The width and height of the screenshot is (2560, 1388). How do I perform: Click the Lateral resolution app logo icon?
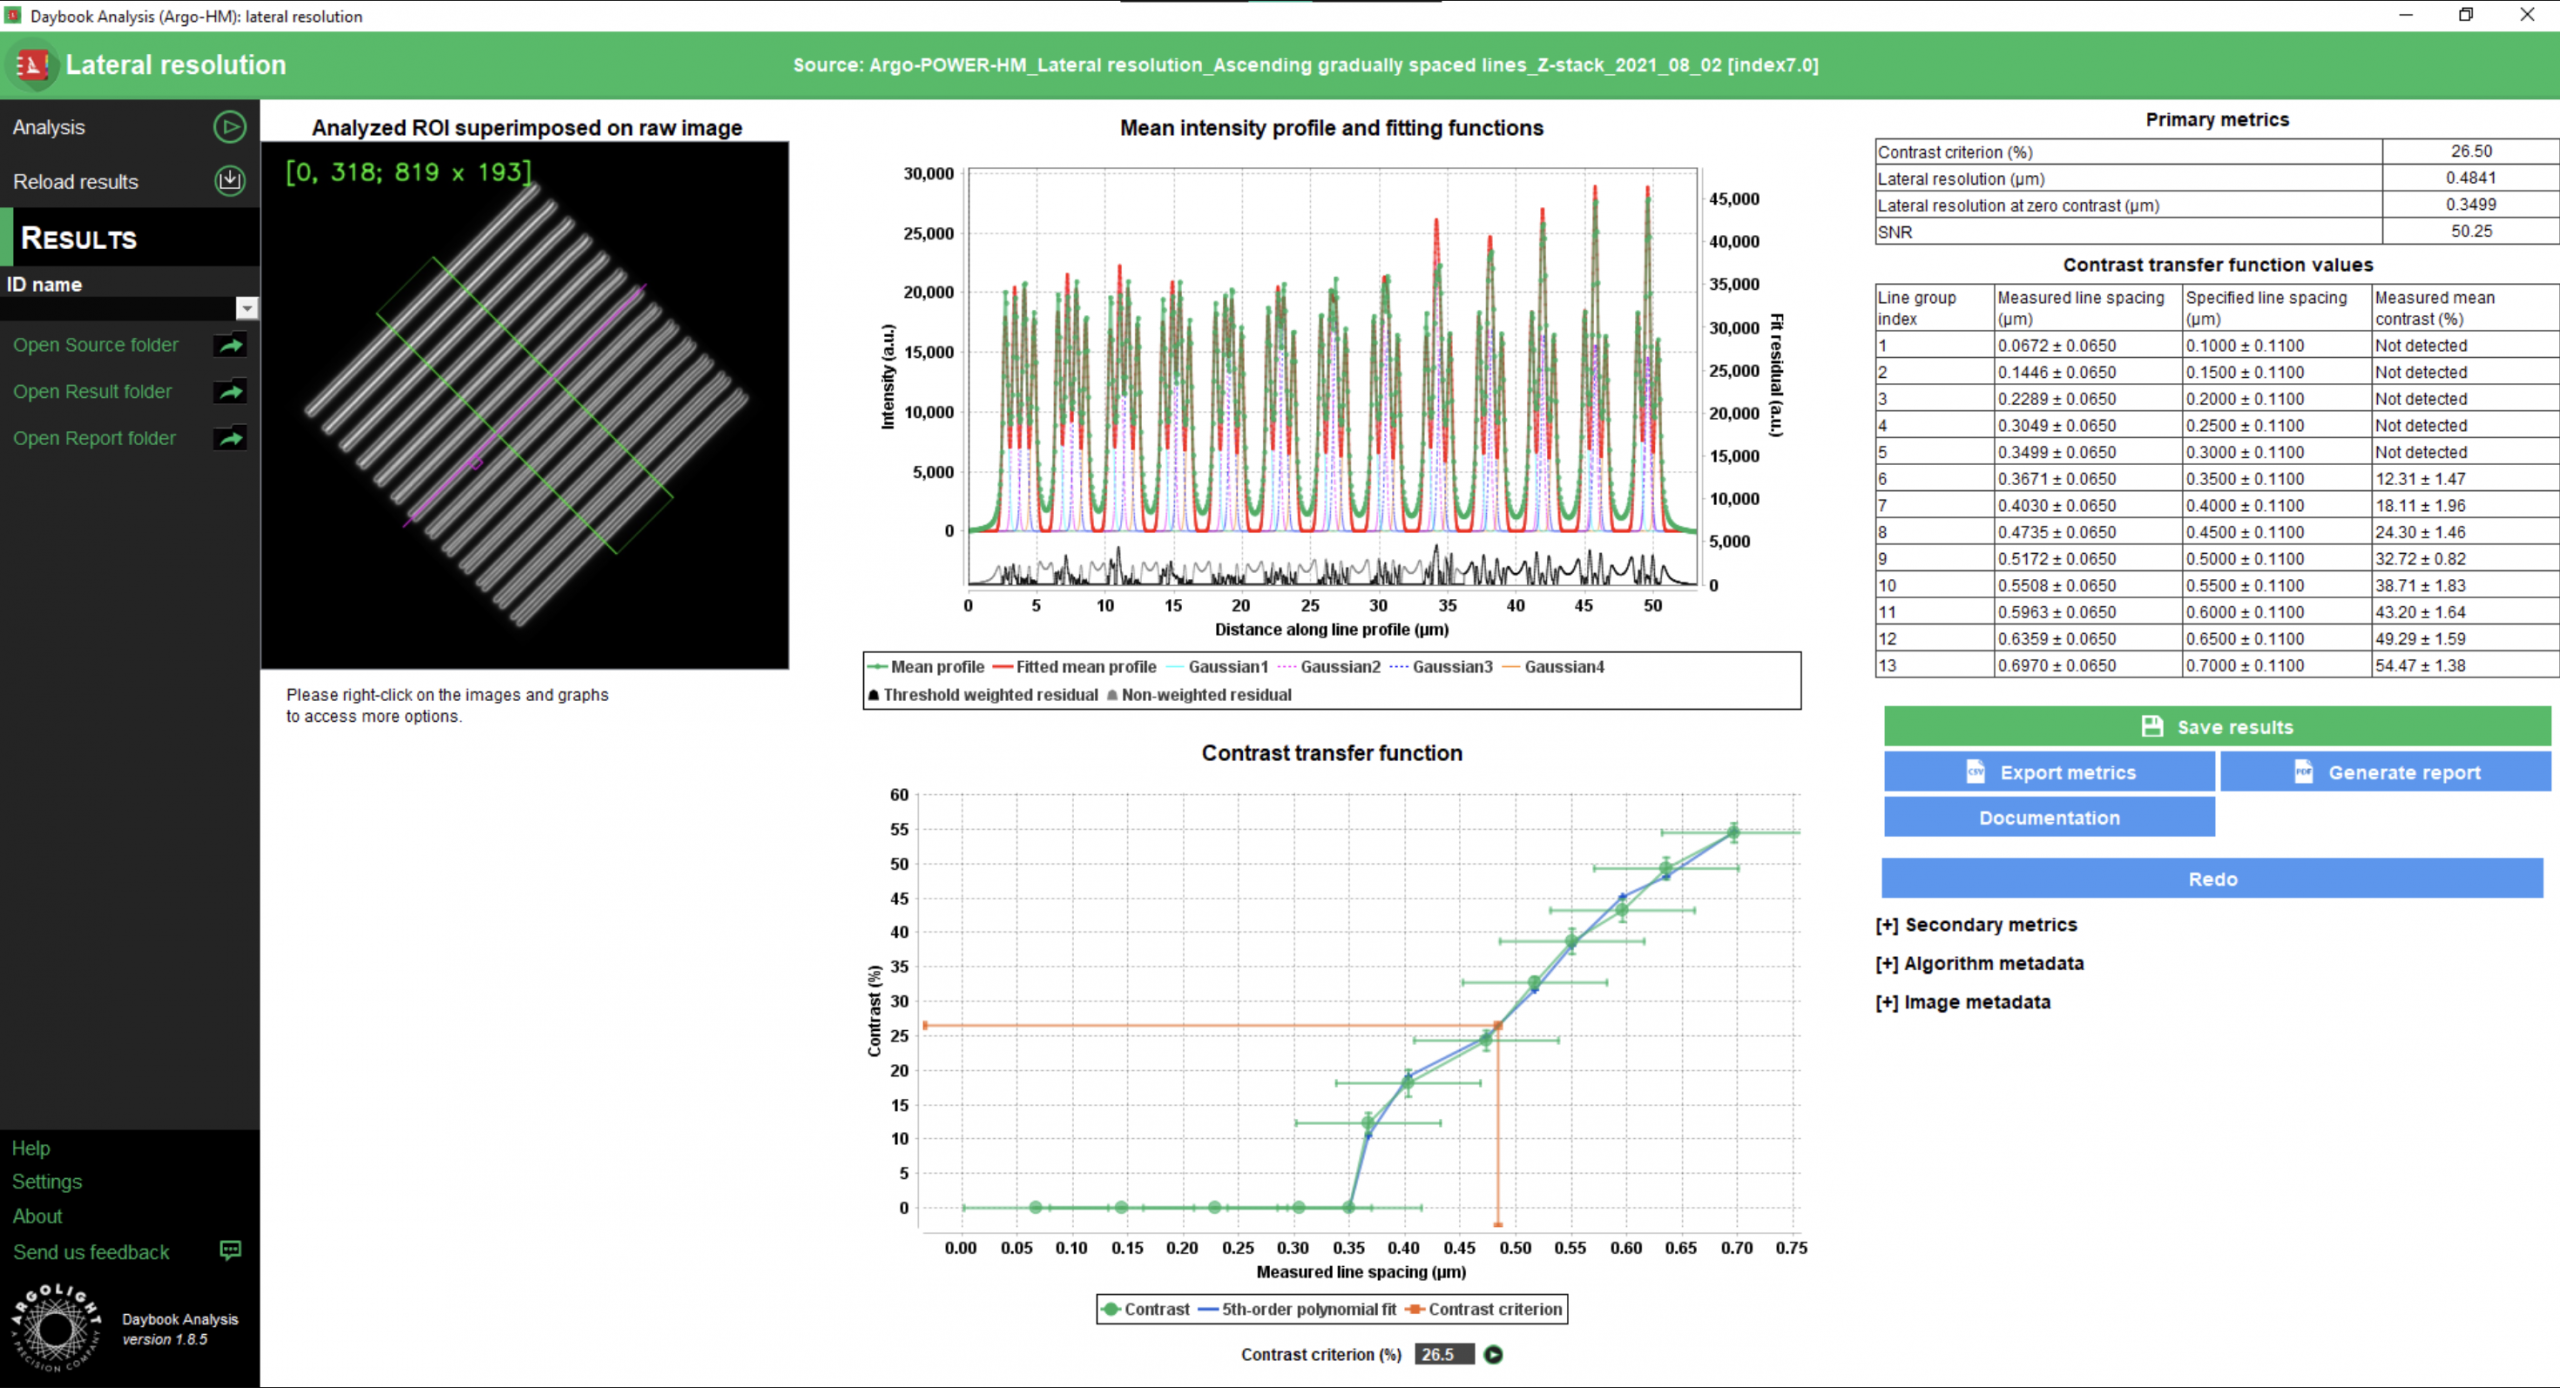pyautogui.click(x=32, y=65)
